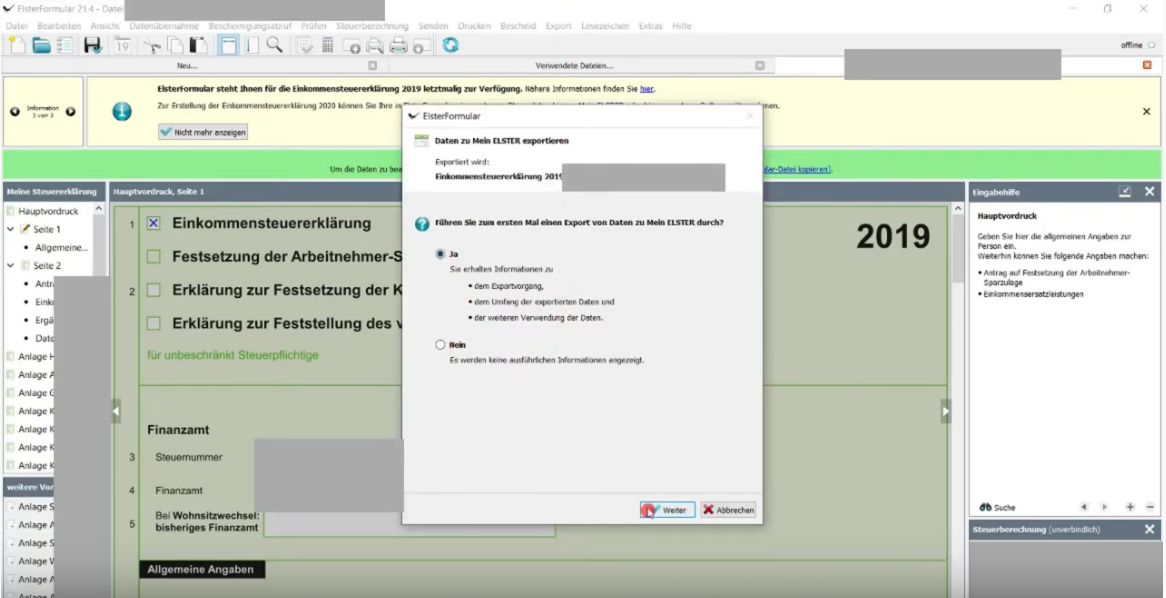Close the Neu... tab

click(373, 65)
